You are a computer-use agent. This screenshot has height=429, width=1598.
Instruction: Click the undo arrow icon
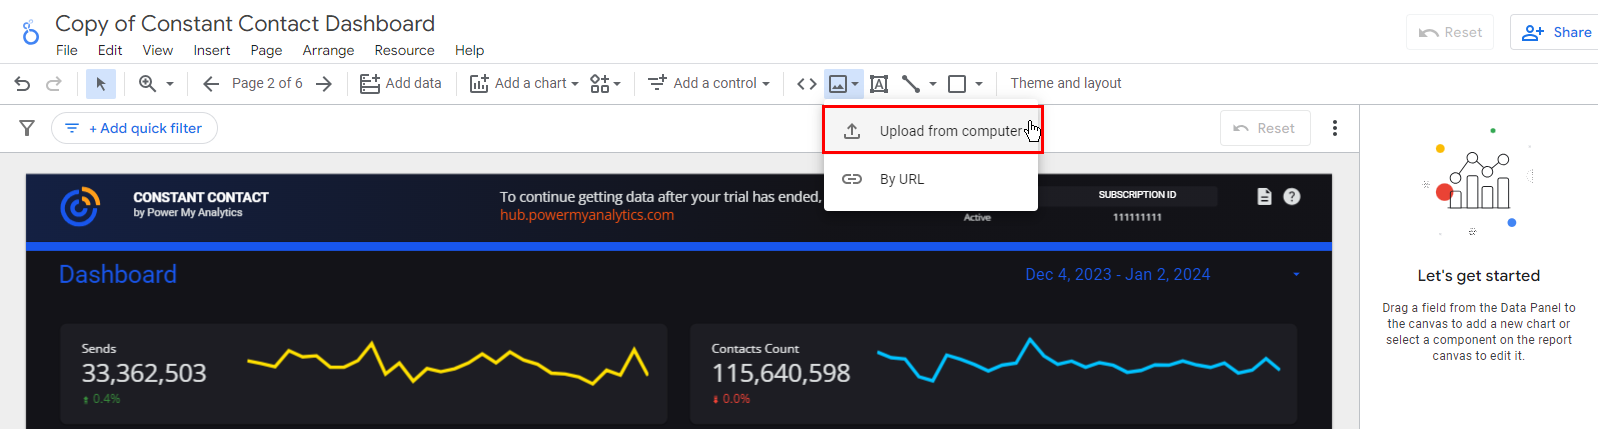[22, 84]
